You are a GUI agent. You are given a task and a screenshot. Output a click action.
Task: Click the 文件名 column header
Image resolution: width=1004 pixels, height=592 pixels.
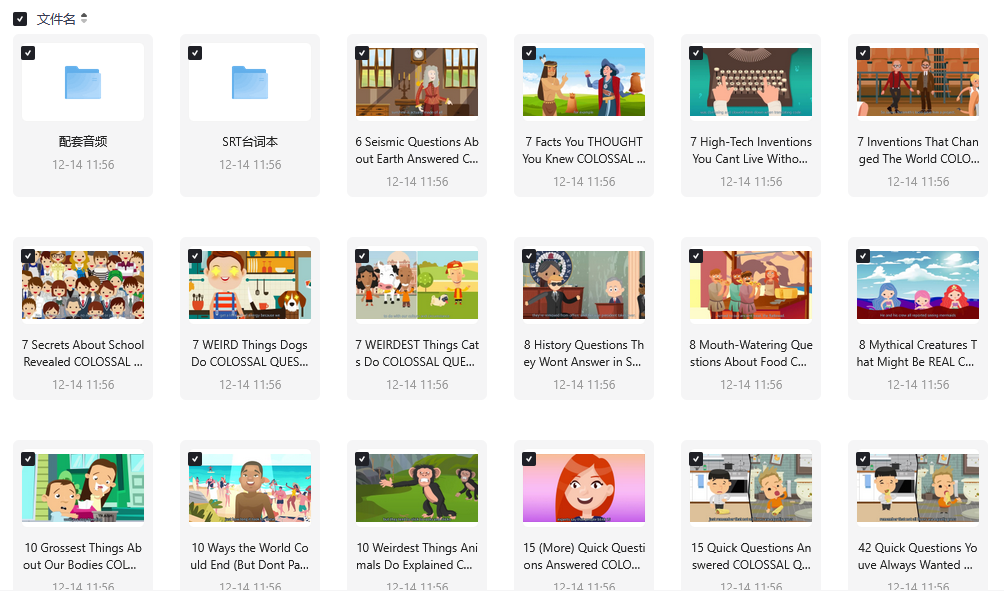coord(56,19)
